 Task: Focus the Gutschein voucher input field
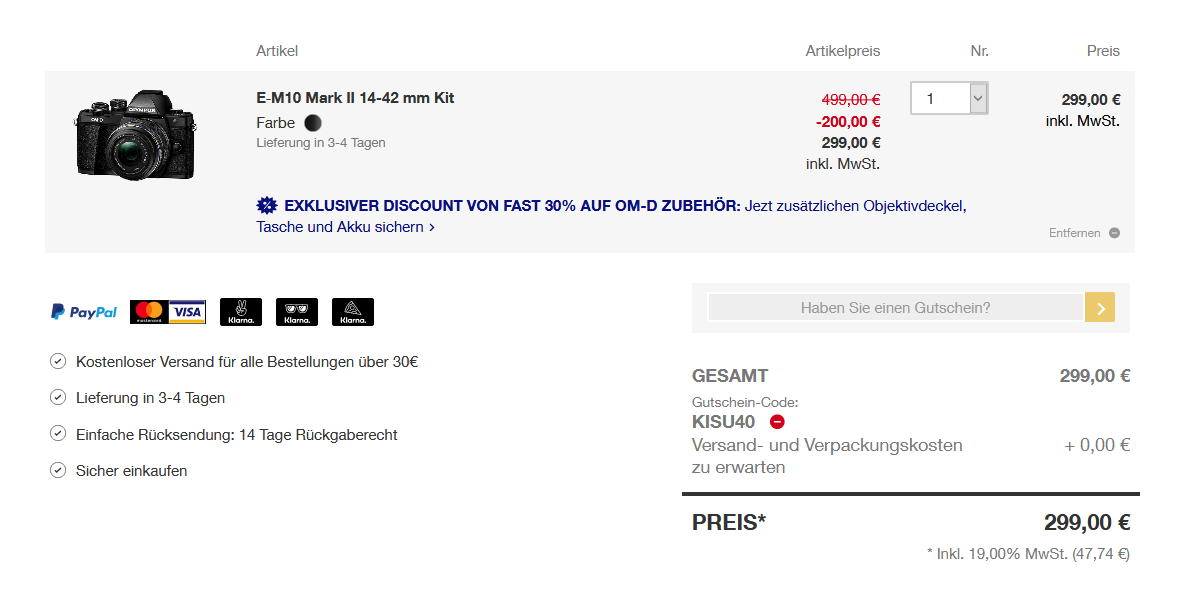(895, 308)
